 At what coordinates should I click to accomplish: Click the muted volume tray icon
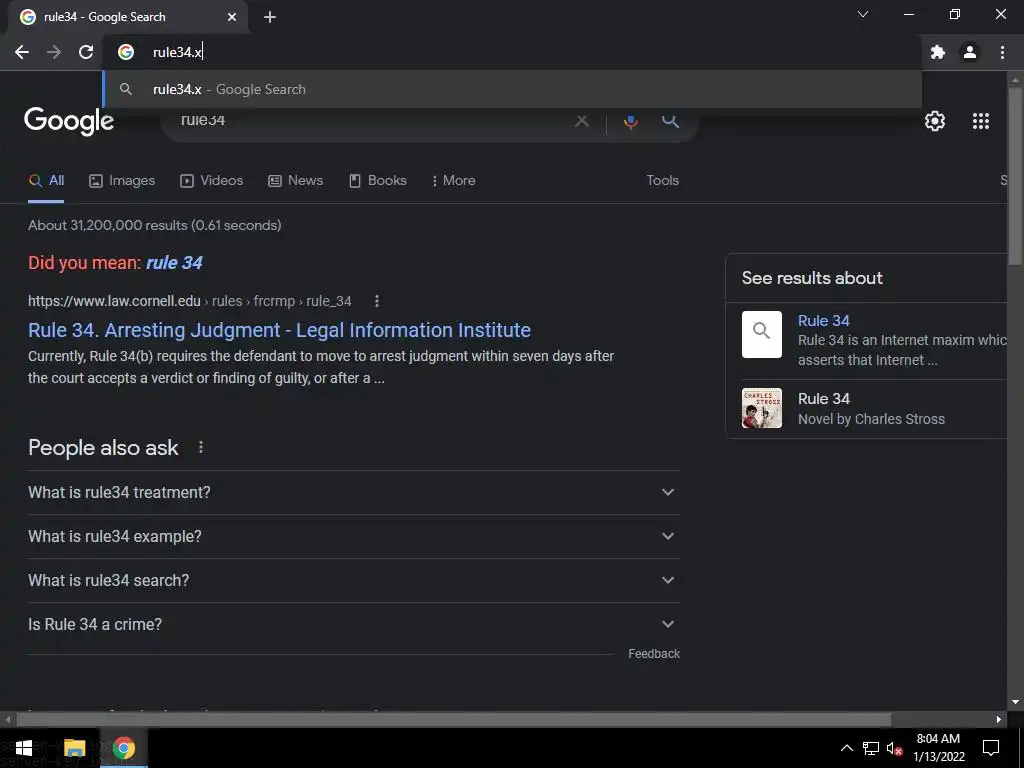(x=894, y=748)
